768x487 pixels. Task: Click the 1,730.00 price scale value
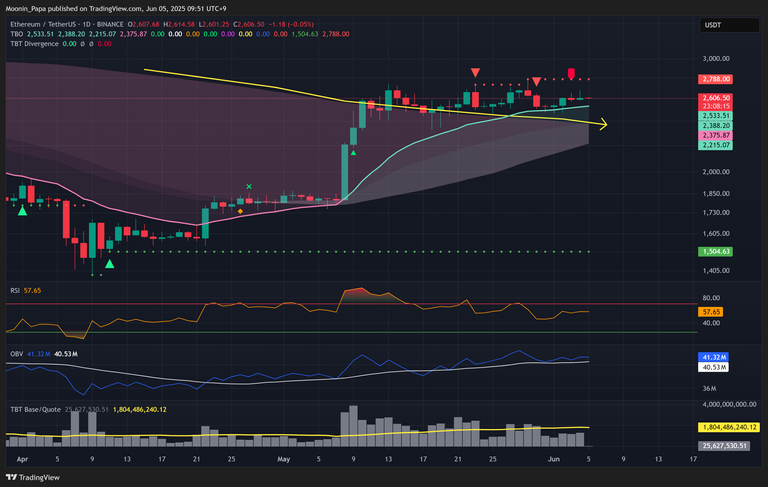716,213
